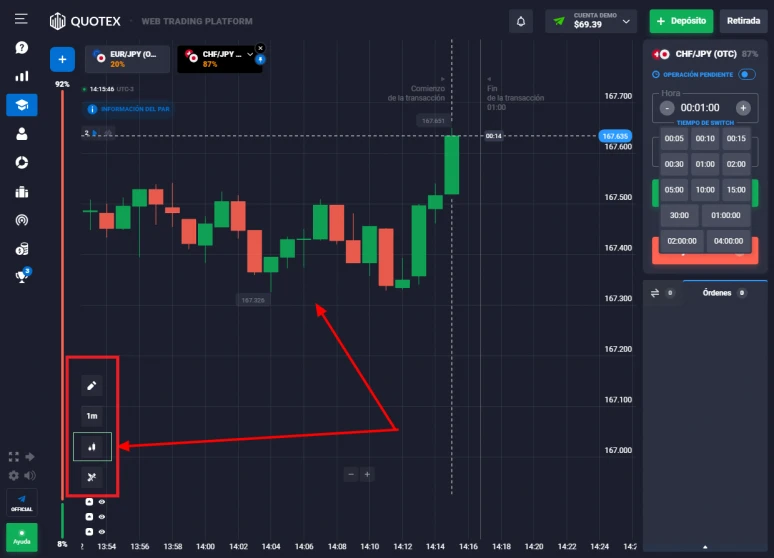
Task: Open the bar-chart trading section in sidebar
Action: point(21,76)
